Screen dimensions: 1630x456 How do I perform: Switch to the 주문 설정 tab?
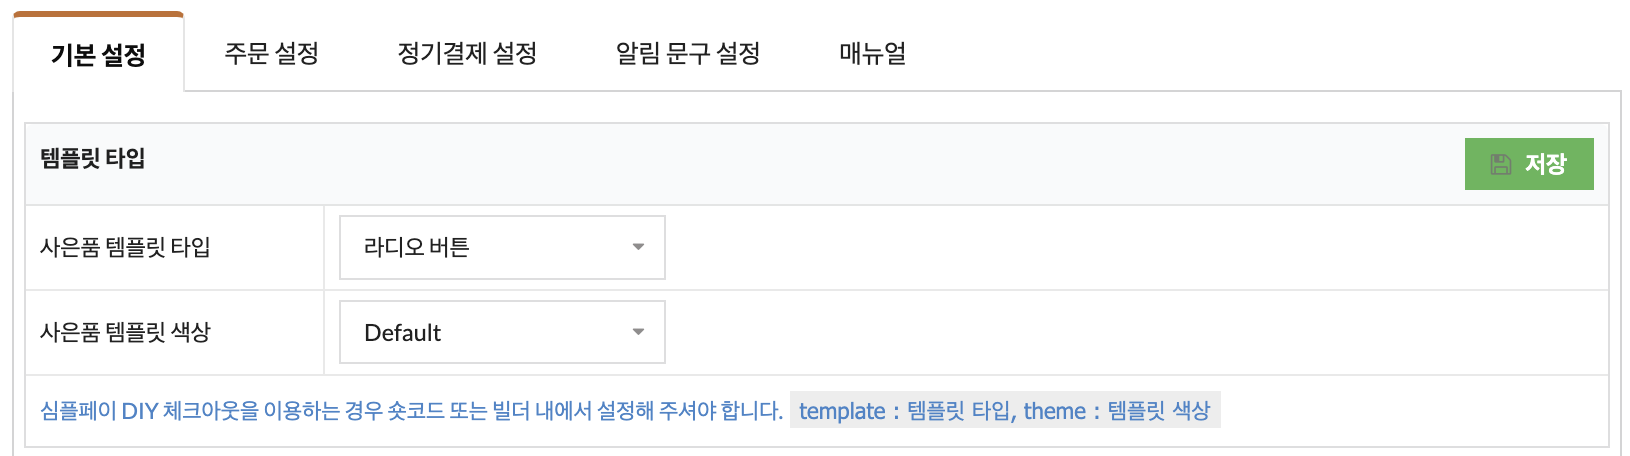pyautogui.click(x=271, y=53)
